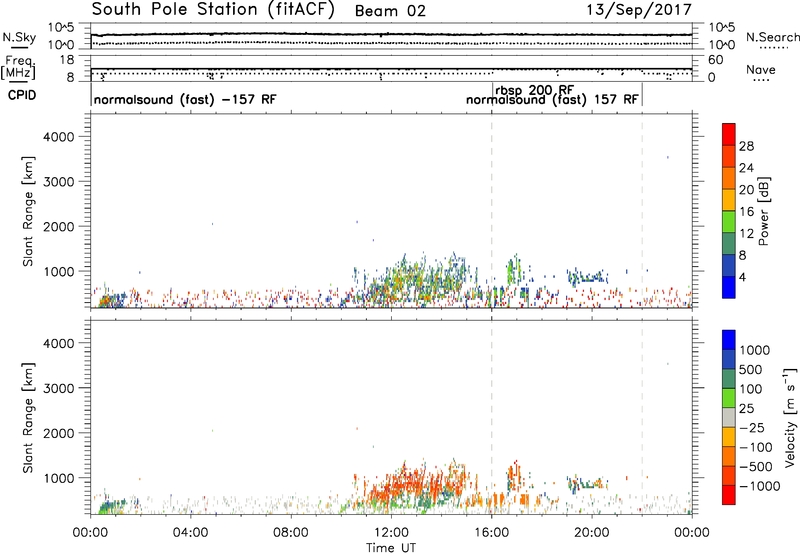Click the 'Beam 02' label
The height and width of the screenshot is (554, 800).
(x=390, y=11)
